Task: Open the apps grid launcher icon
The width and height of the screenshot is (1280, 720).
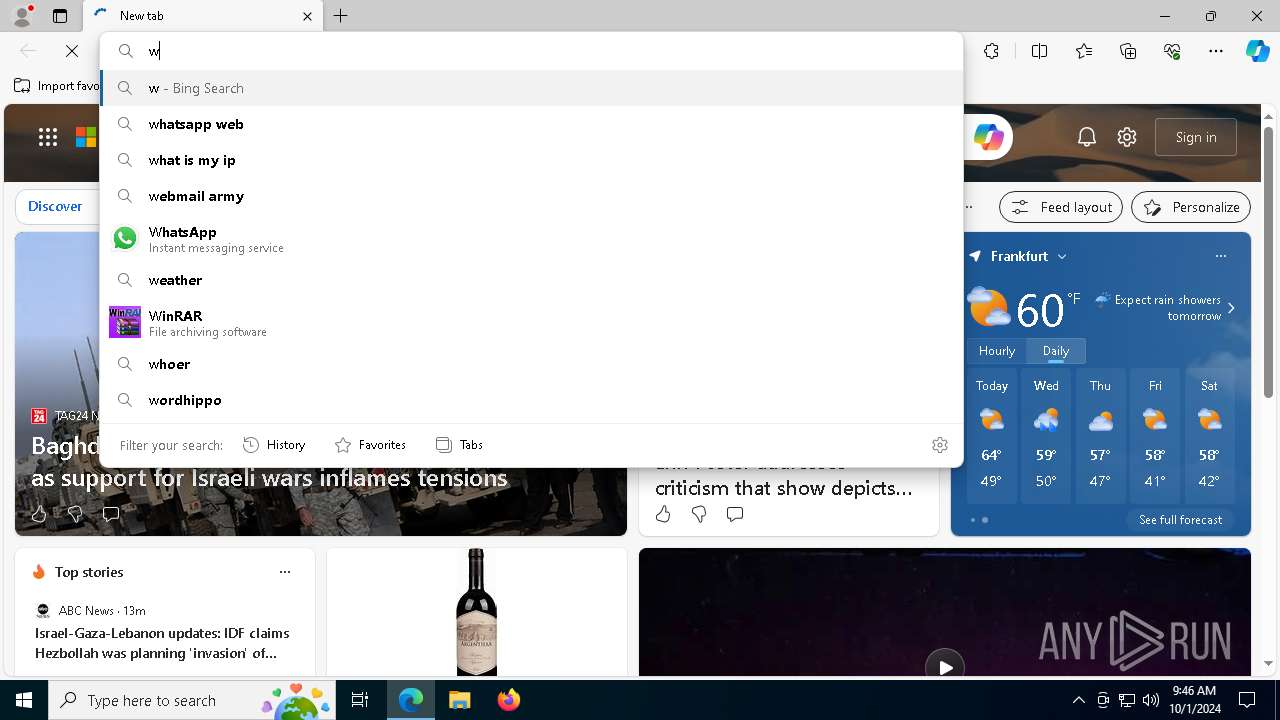Action: [x=48, y=137]
